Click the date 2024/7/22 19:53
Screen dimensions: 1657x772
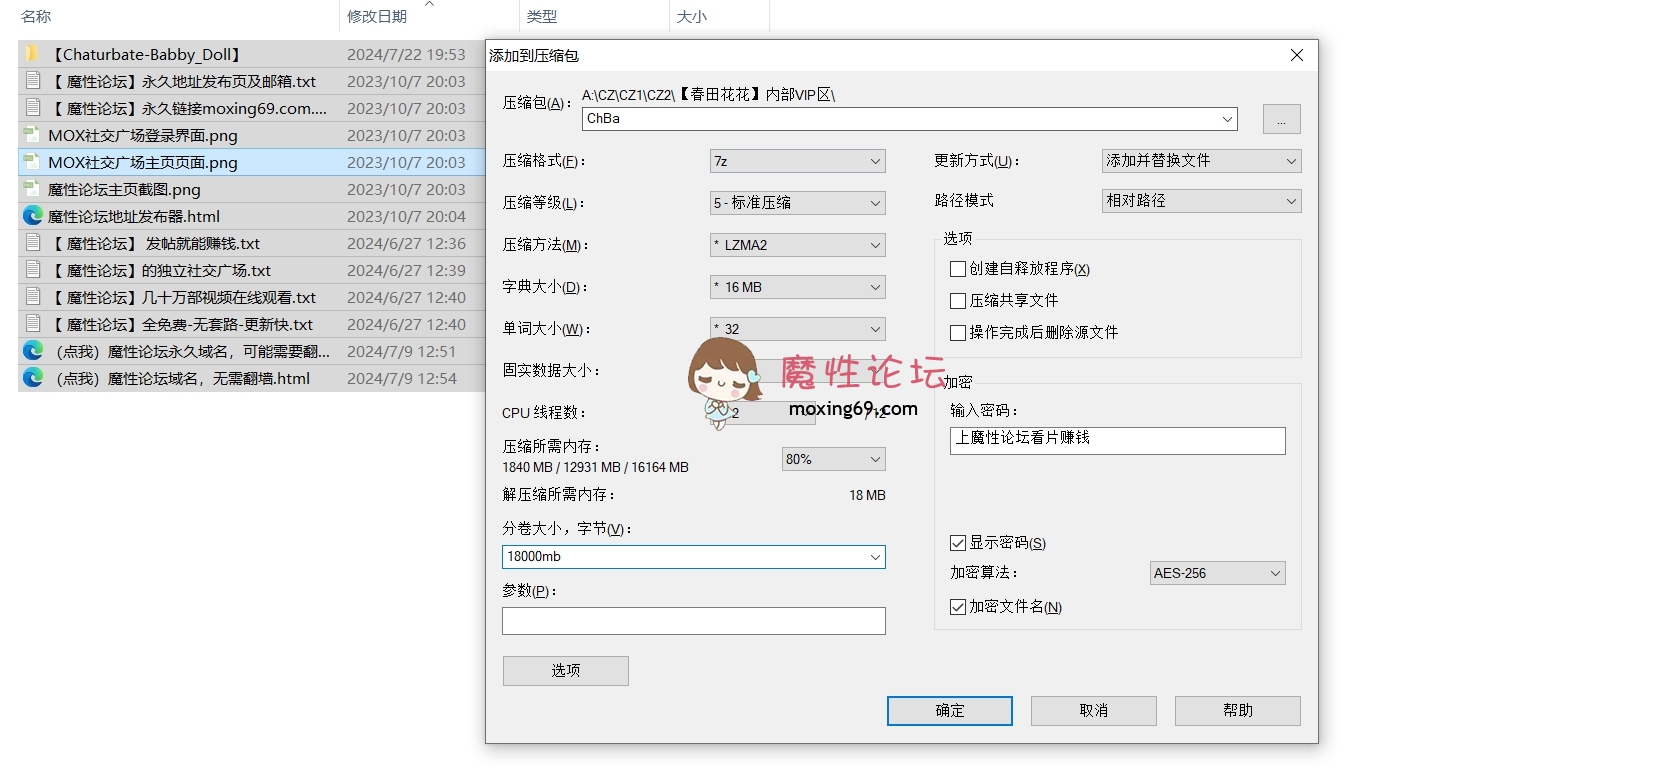coord(406,54)
